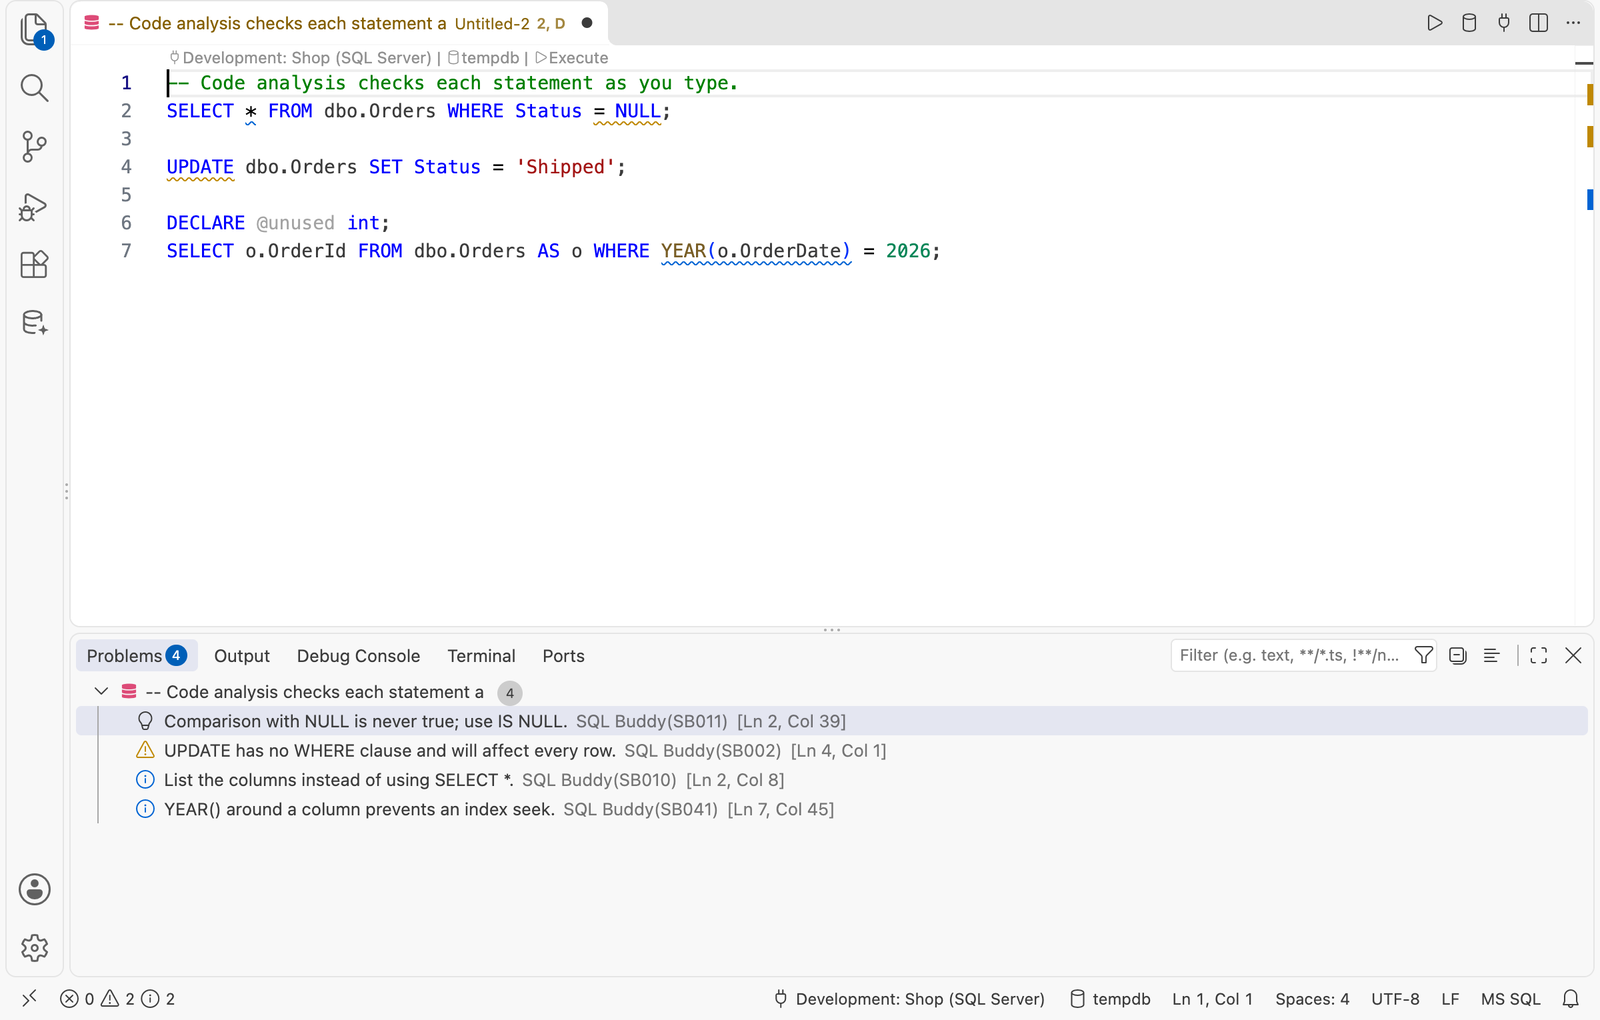
Task: Click the NULL keyword on line 2
Action: click(x=637, y=111)
